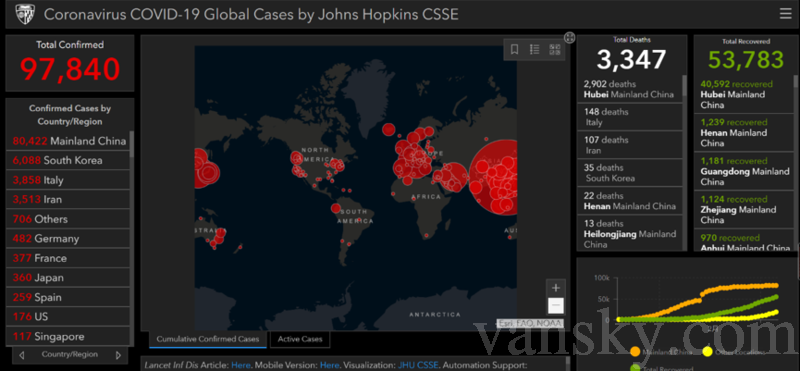This screenshot has width=800, height=371.
Task: Switch to Cumulative Confirmed Cases tab
Action: tap(208, 339)
